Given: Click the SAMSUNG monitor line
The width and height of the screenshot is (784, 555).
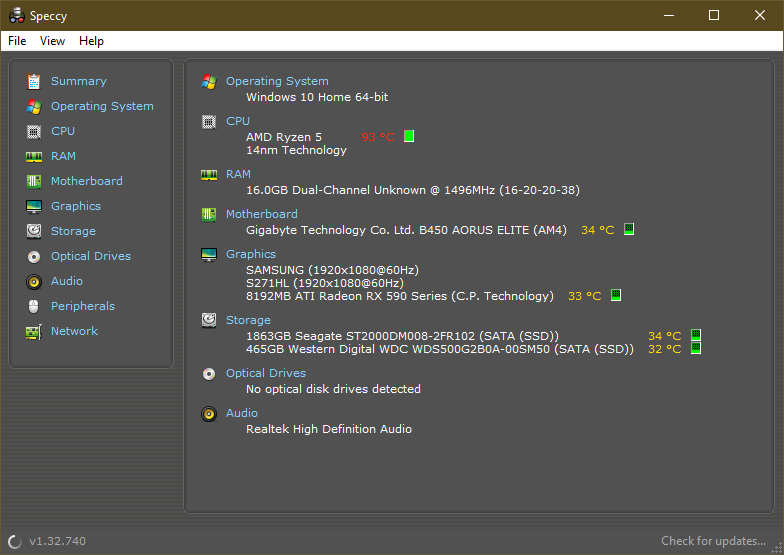Looking at the screenshot, I should (x=332, y=270).
